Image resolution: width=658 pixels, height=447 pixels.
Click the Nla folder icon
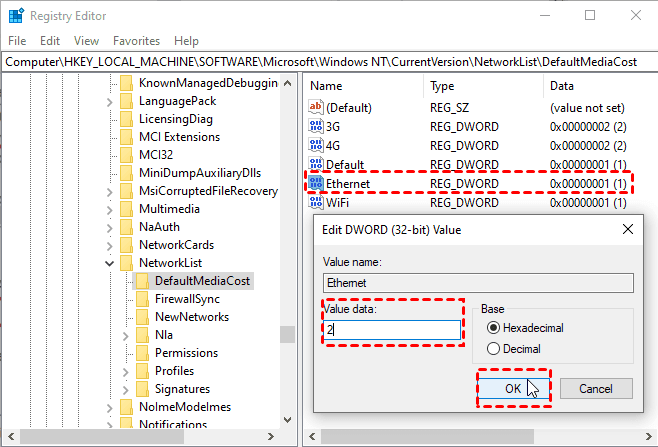[142, 335]
